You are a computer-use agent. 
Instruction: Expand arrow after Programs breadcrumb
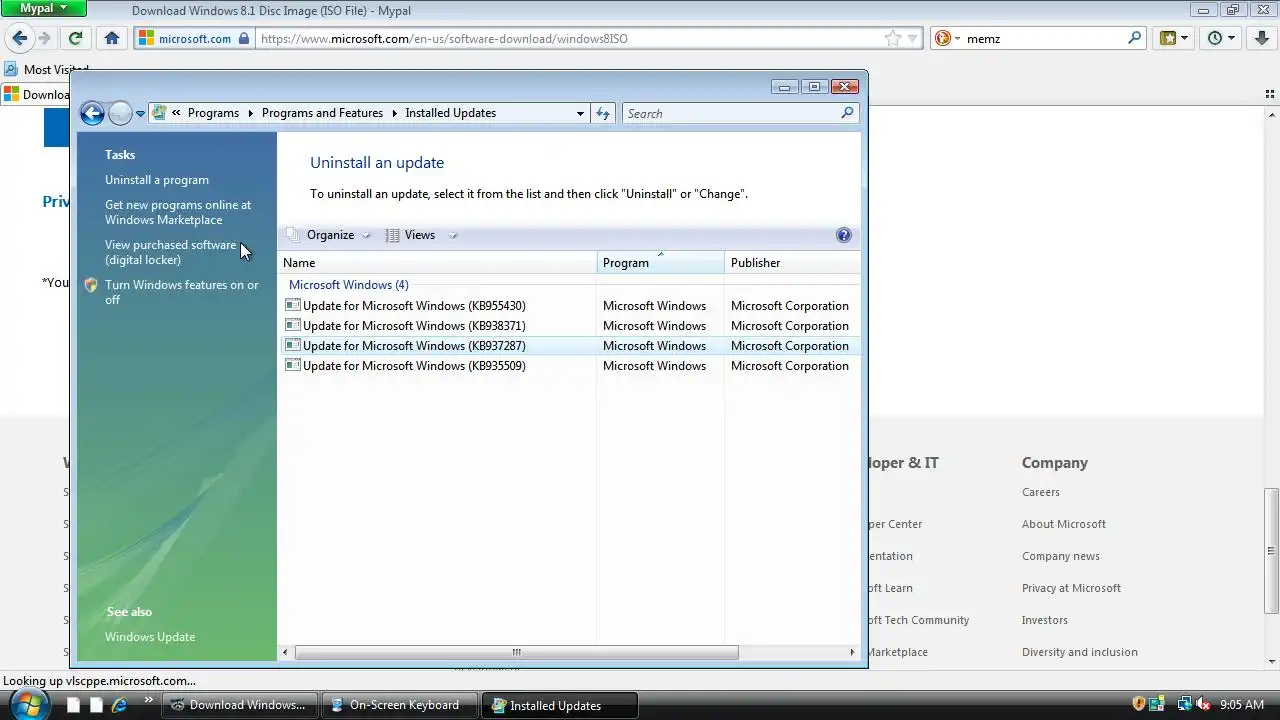[x=250, y=113]
